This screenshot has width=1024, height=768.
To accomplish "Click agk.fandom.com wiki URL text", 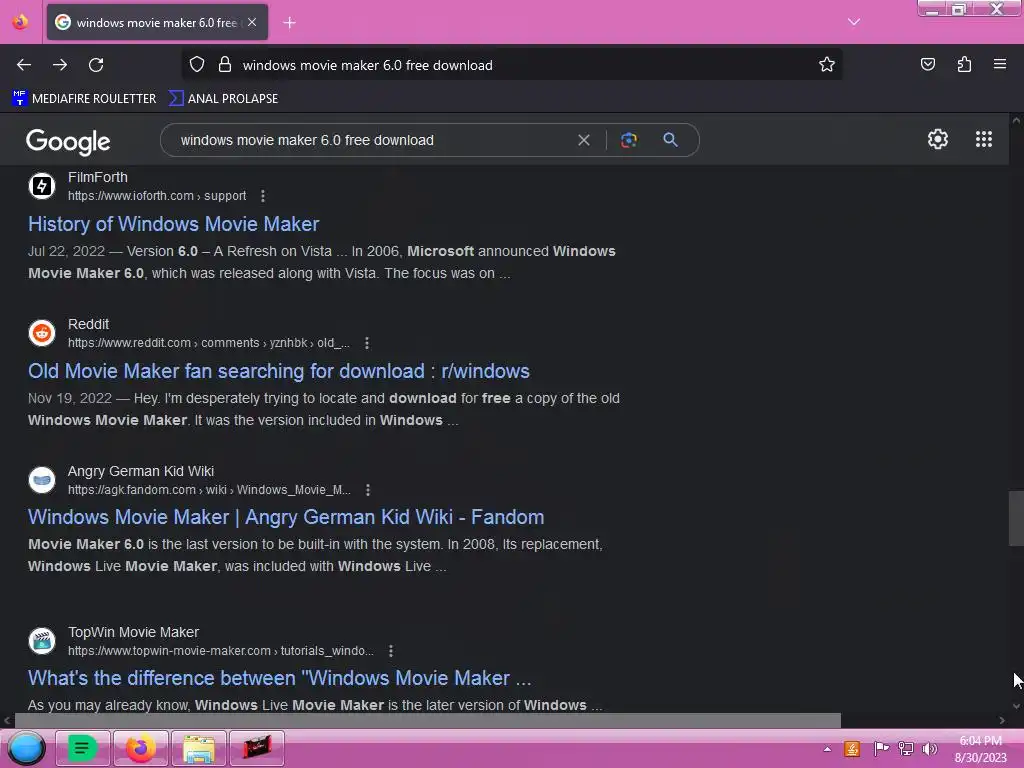I will 209,490.
